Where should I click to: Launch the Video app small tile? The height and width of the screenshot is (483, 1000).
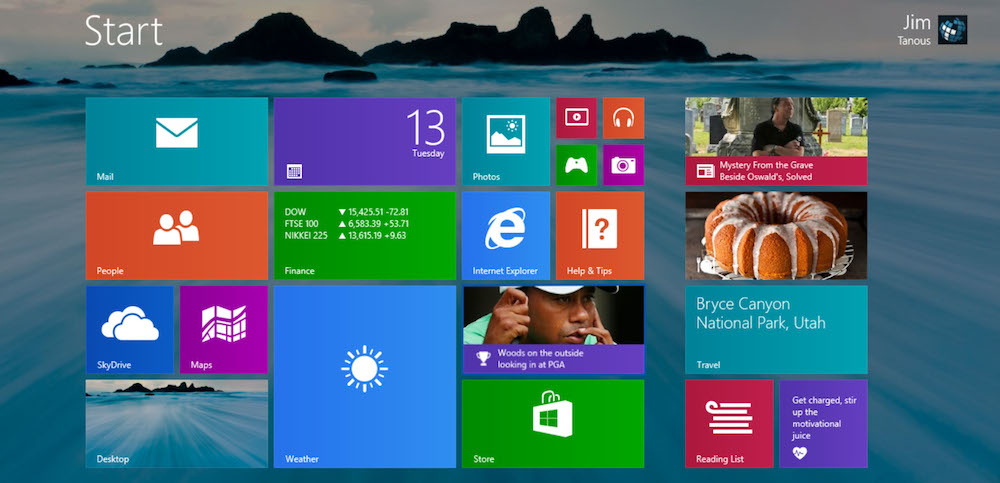(577, 117)
